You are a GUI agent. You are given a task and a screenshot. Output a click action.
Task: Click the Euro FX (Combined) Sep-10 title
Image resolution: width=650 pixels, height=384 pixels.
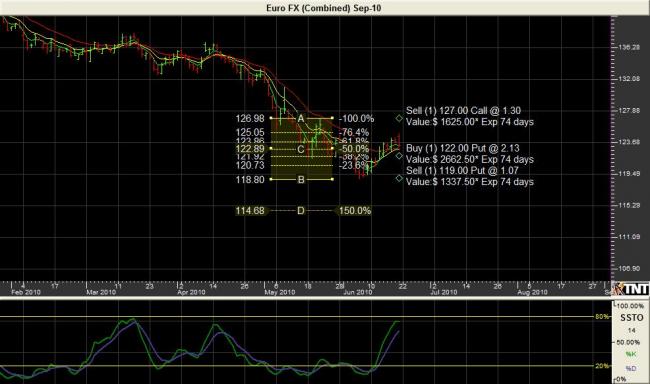(x=323, y=8)
